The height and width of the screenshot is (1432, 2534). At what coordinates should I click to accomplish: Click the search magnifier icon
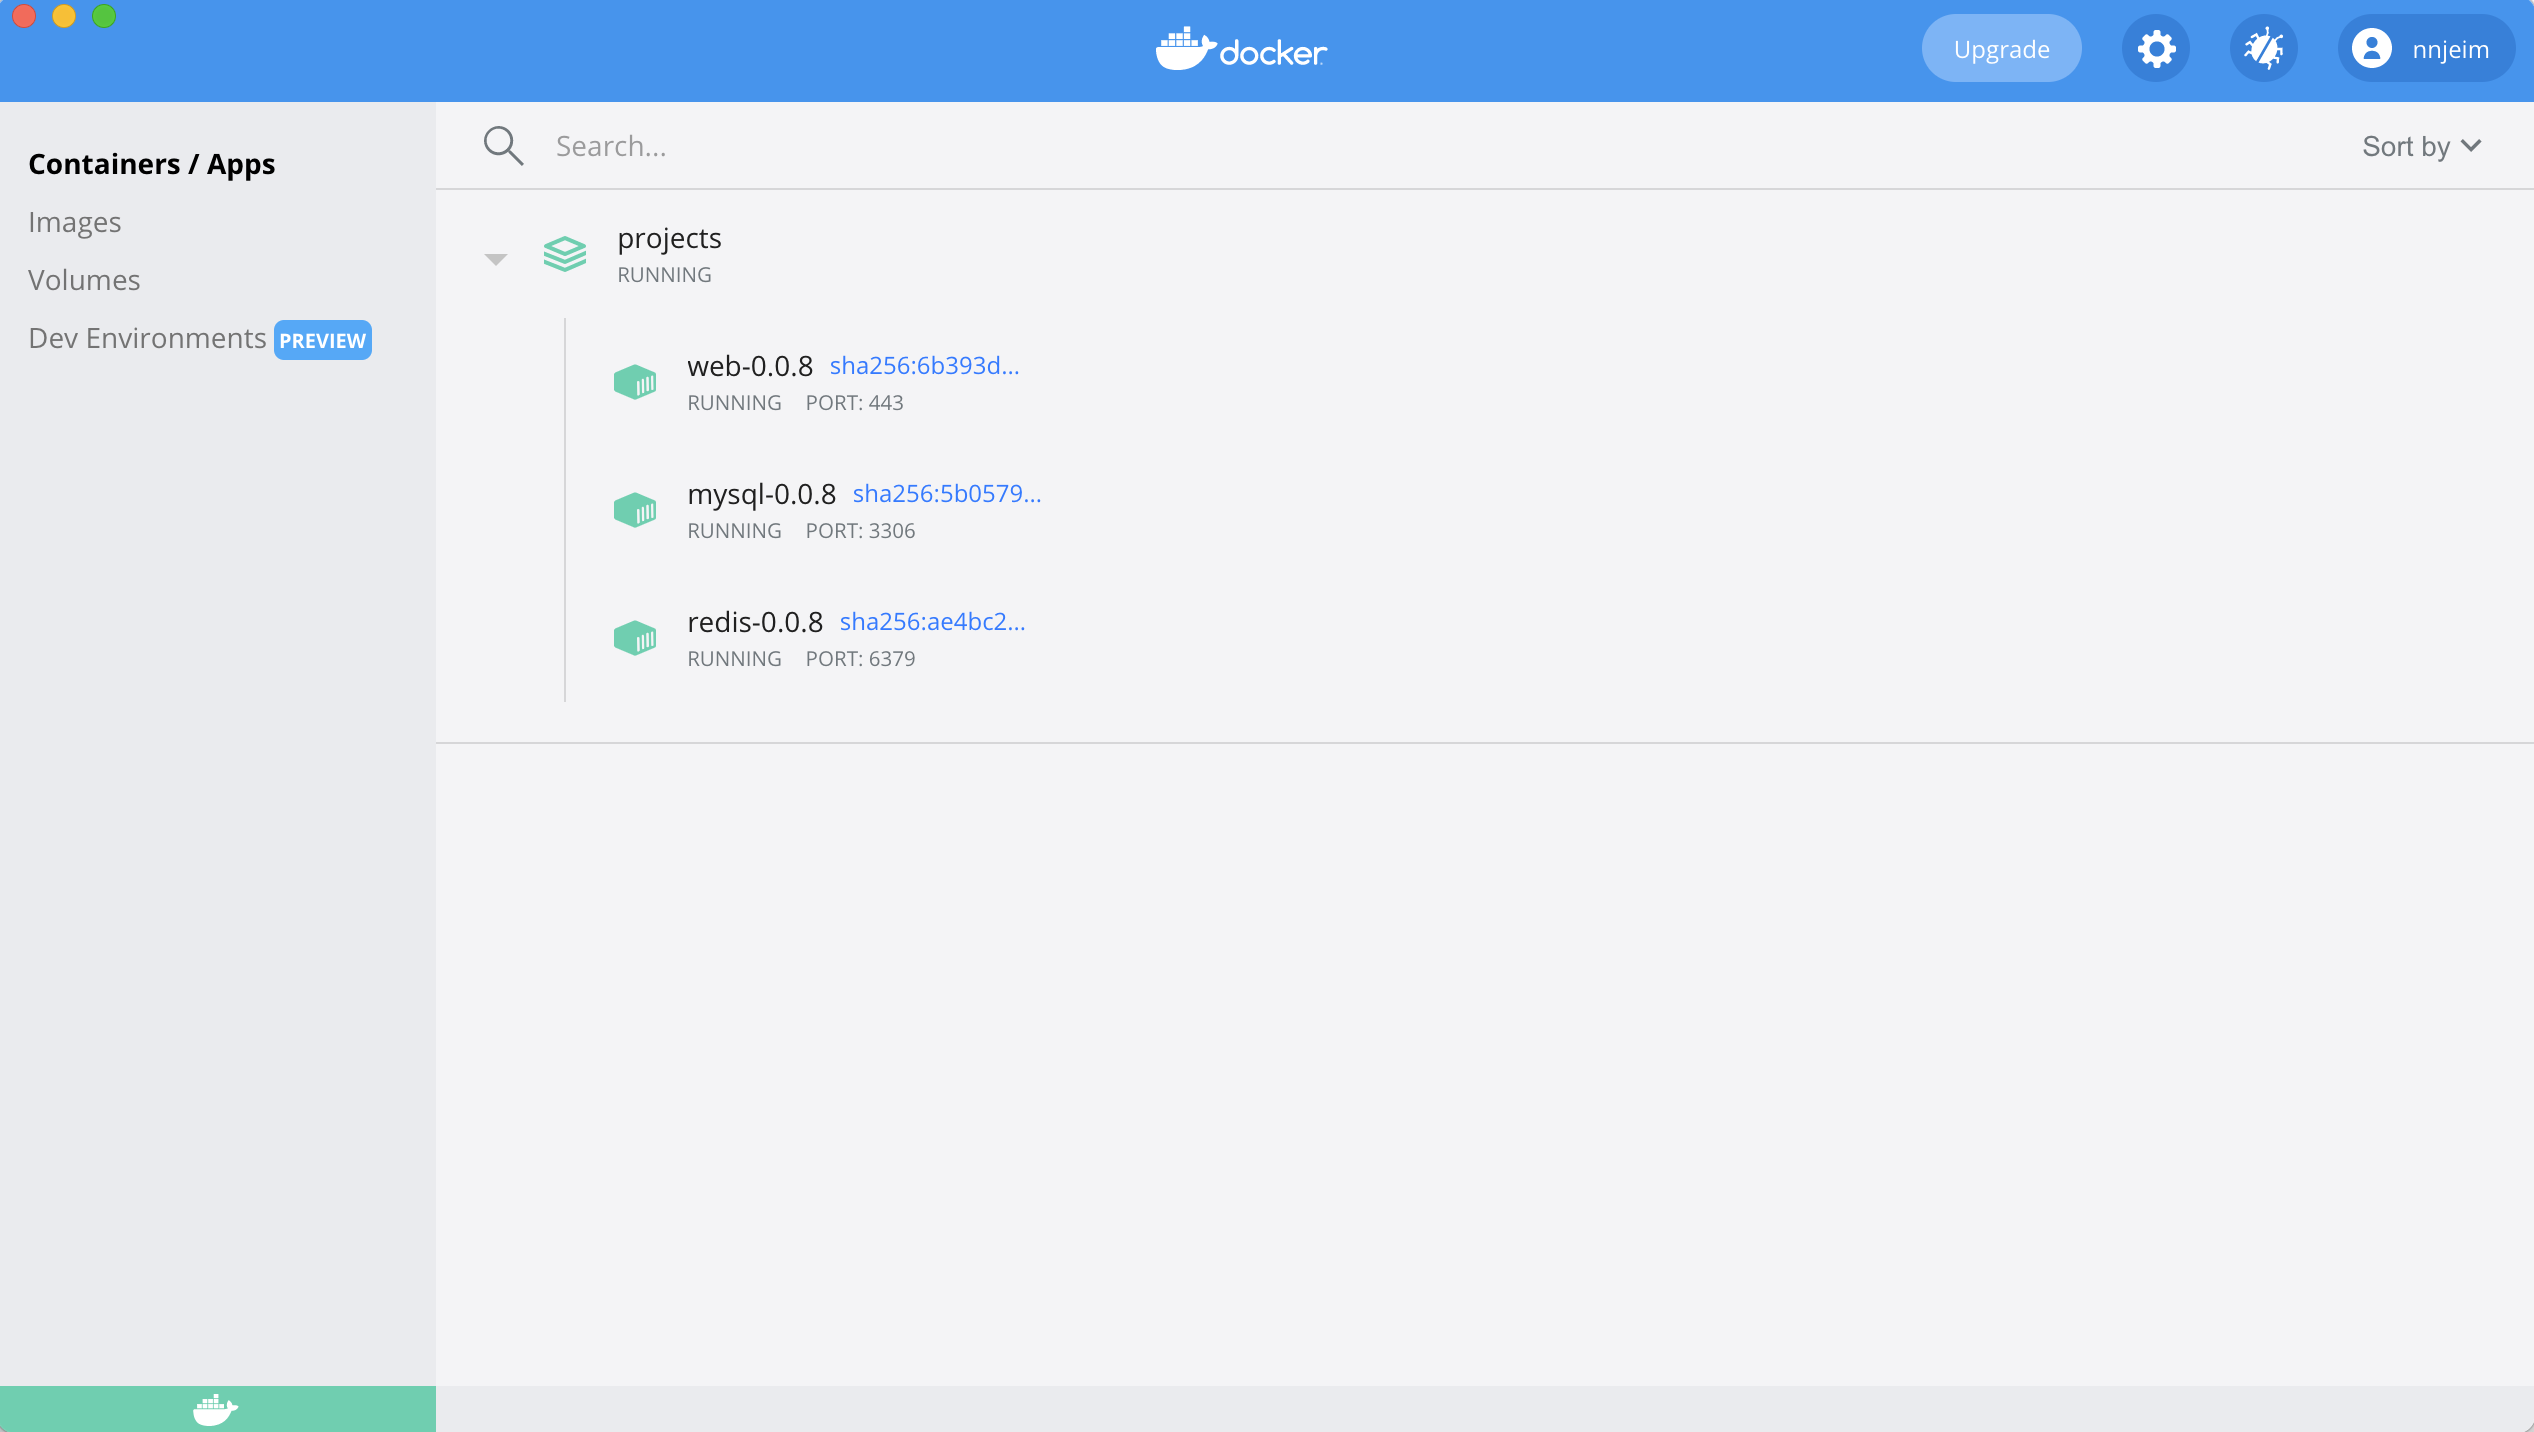[x=503, y=146]
